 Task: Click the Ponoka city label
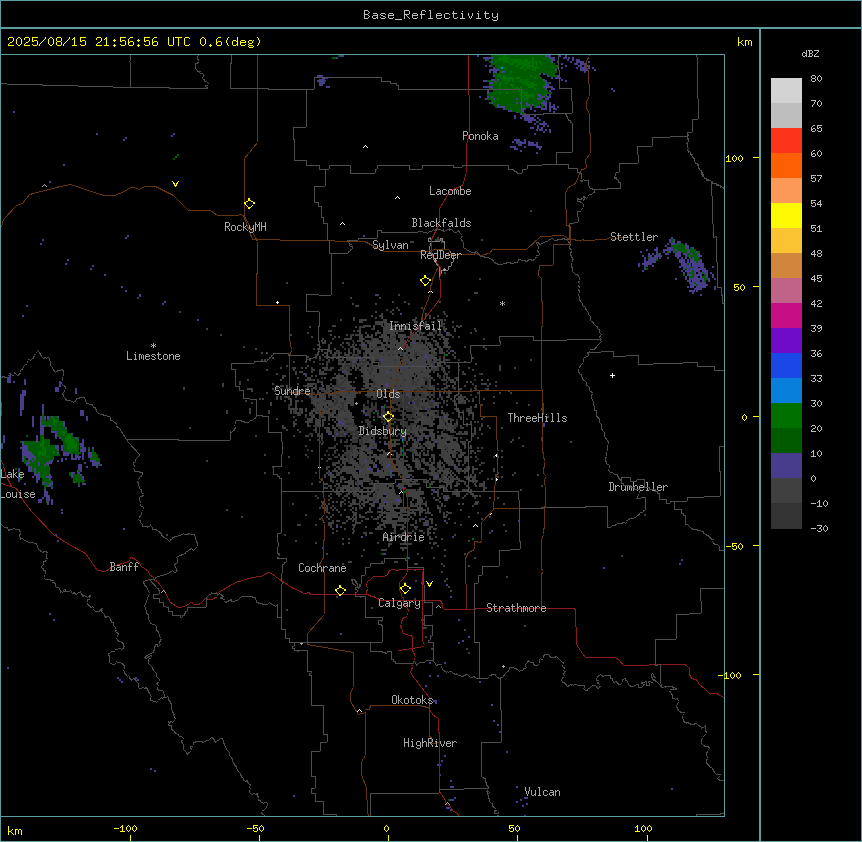tap(480, 136)
